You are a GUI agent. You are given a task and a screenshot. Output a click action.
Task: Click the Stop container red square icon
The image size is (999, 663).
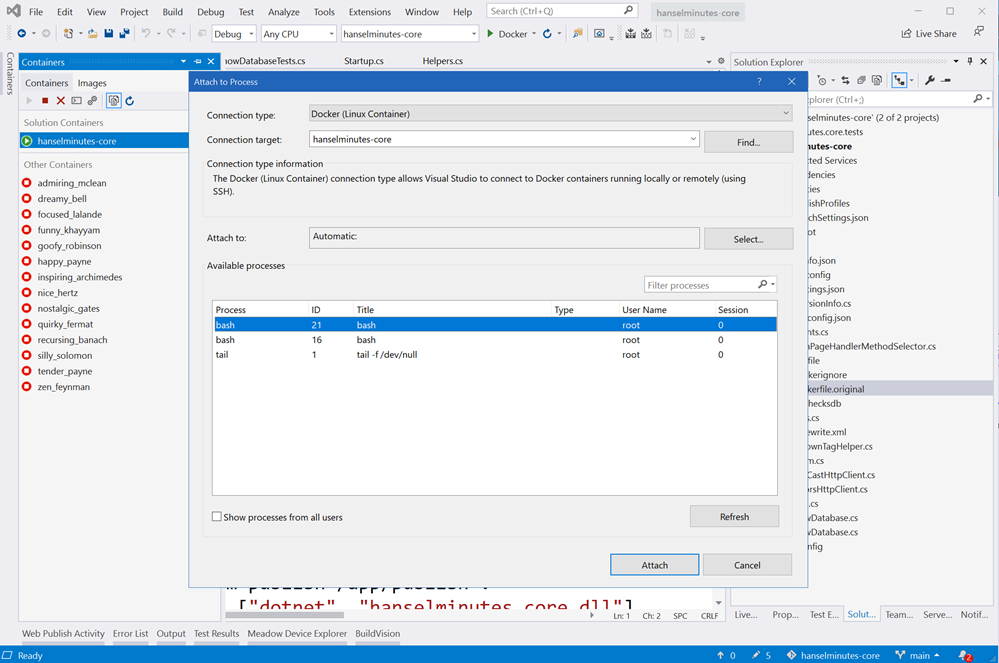pos(45,101)
